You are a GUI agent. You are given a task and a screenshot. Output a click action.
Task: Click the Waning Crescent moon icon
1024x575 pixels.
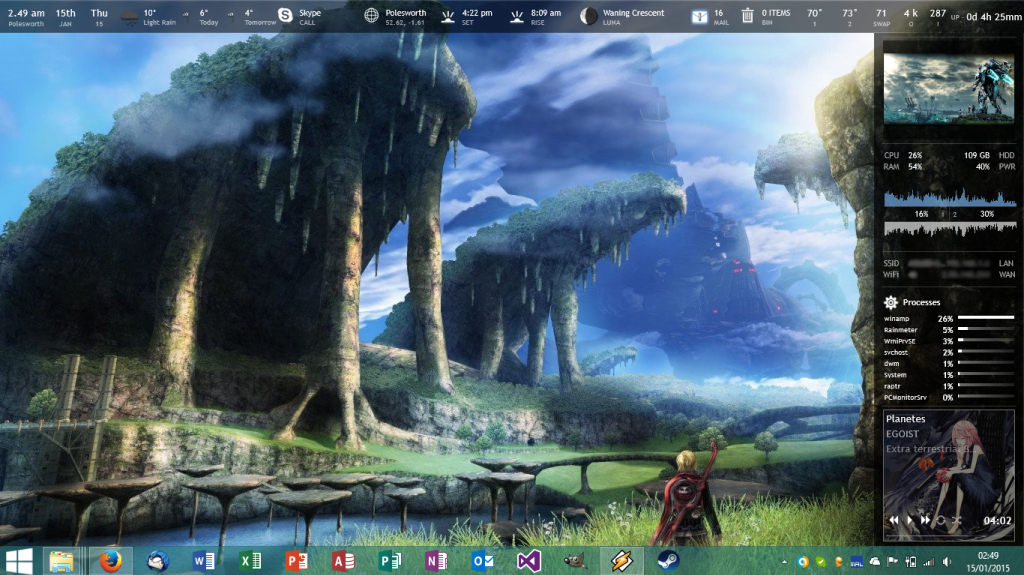[x=588, y=16]
